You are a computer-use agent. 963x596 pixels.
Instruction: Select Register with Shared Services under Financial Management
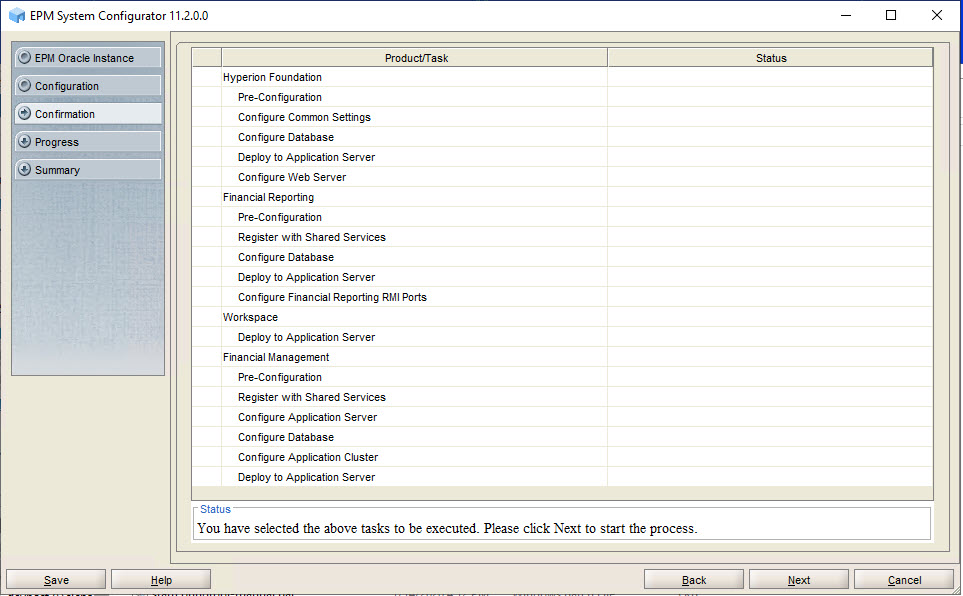pyautogui.click(x=562, y=397)
